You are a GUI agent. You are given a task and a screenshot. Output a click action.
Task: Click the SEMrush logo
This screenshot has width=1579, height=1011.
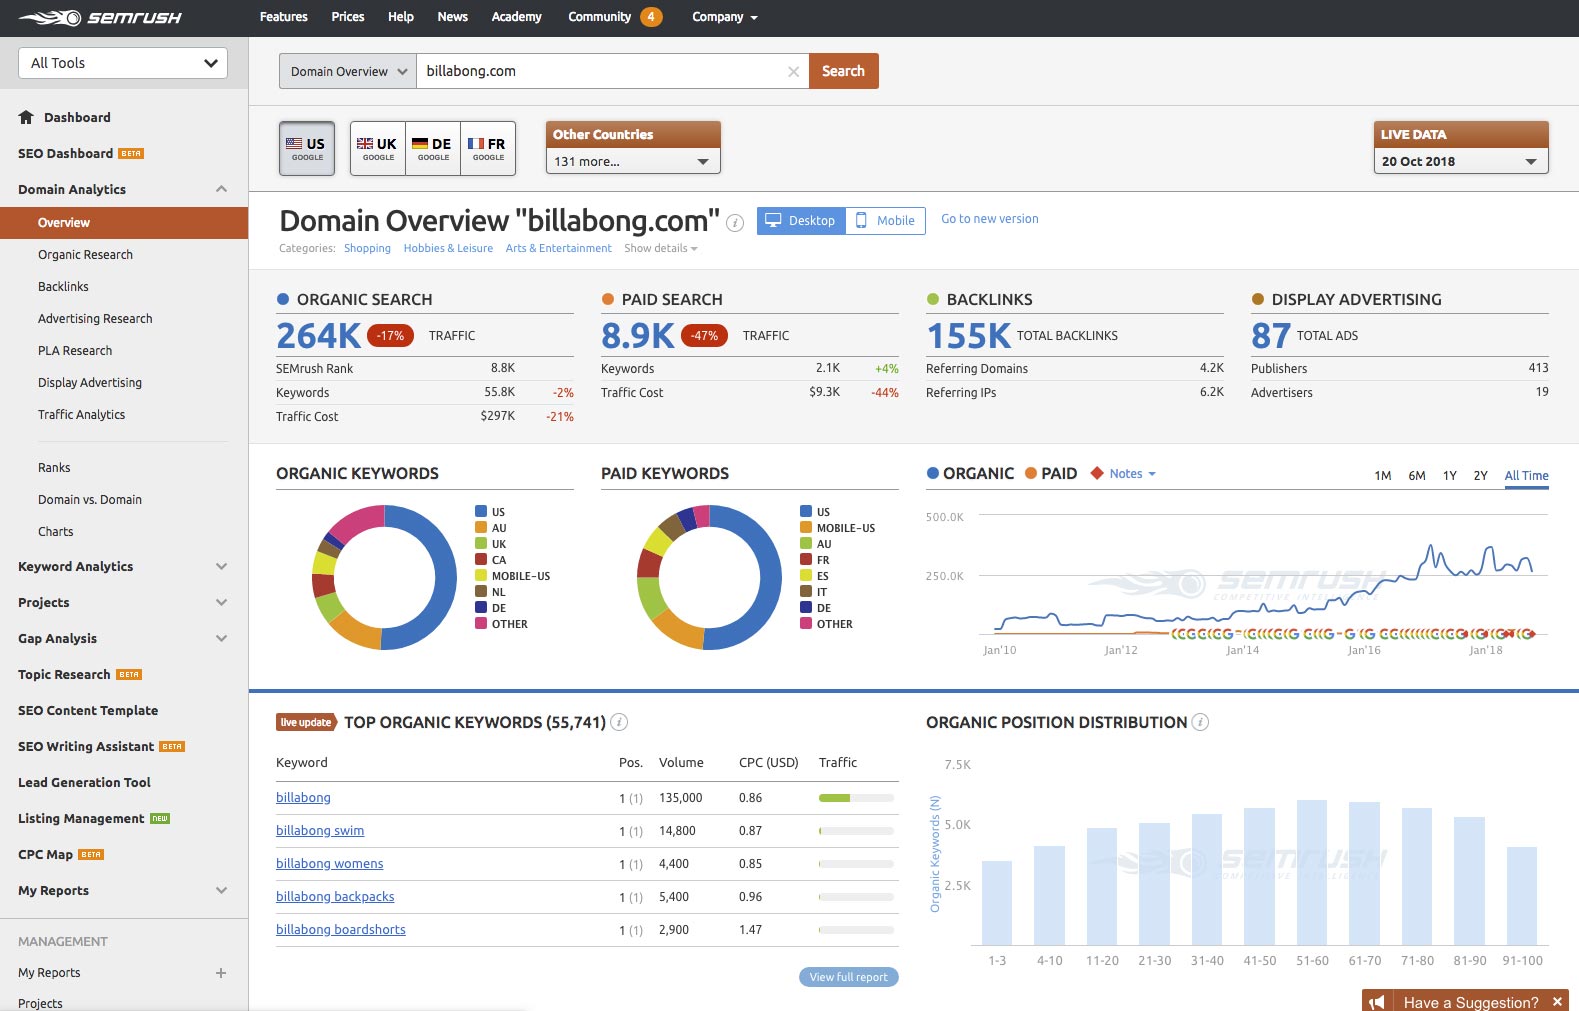(x=100, y=18)
